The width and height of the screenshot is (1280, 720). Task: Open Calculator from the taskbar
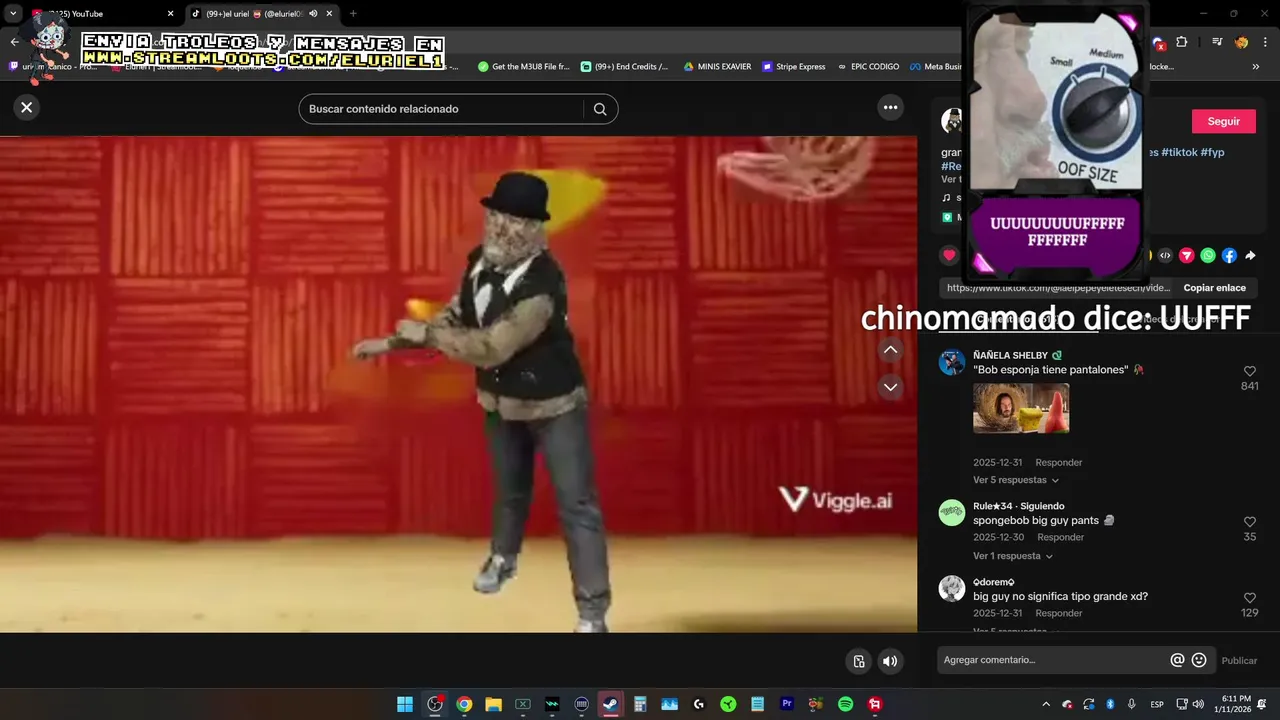640,704
